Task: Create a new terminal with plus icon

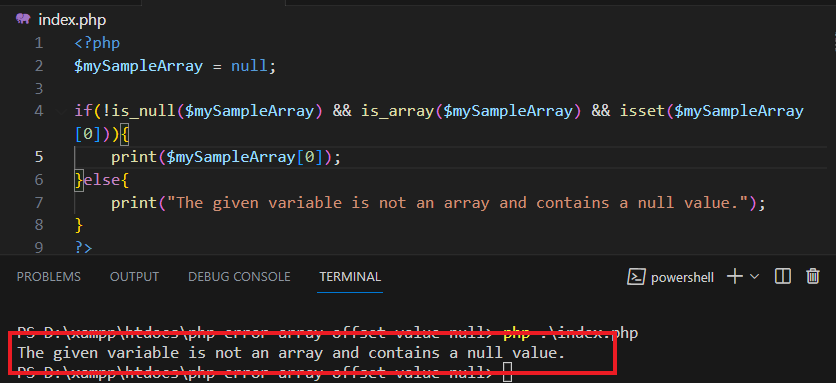Action: tap(735, 276)
